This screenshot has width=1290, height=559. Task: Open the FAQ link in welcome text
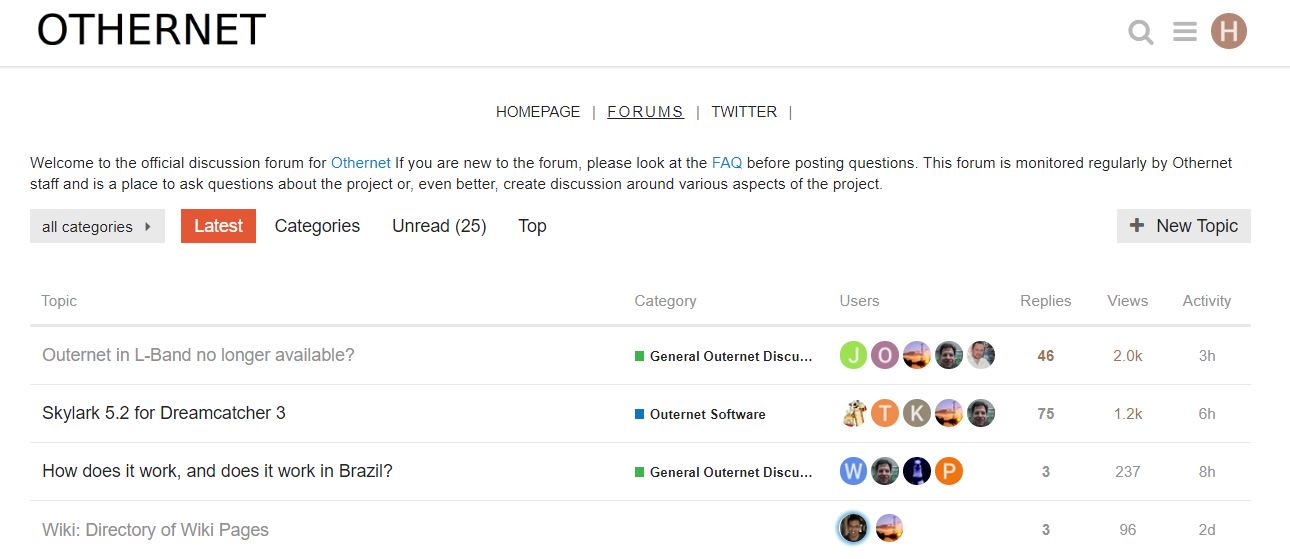(727, 163)
